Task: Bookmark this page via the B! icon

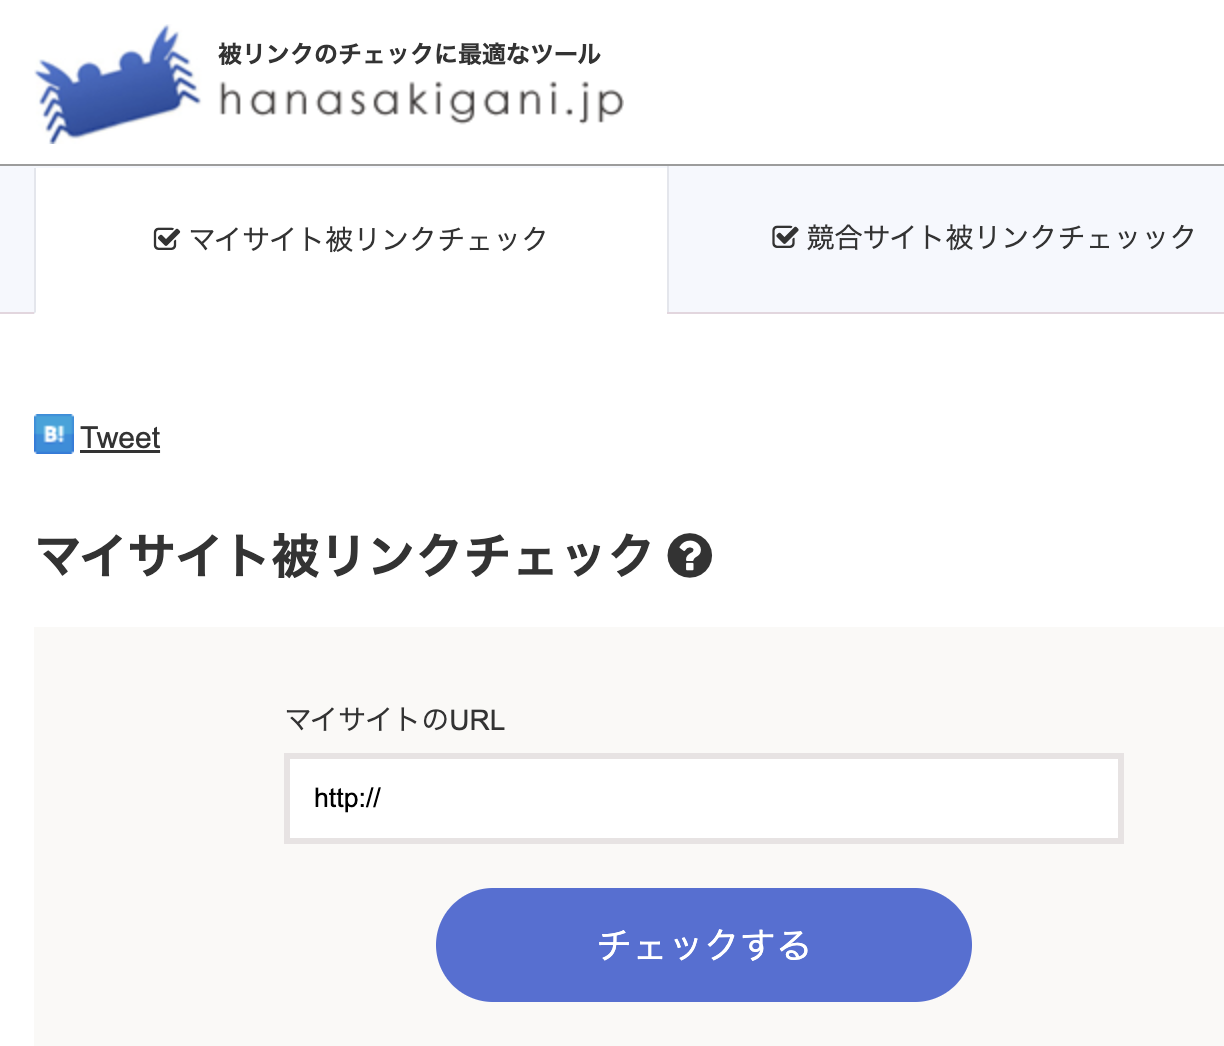Action: [x=52, y=433]
